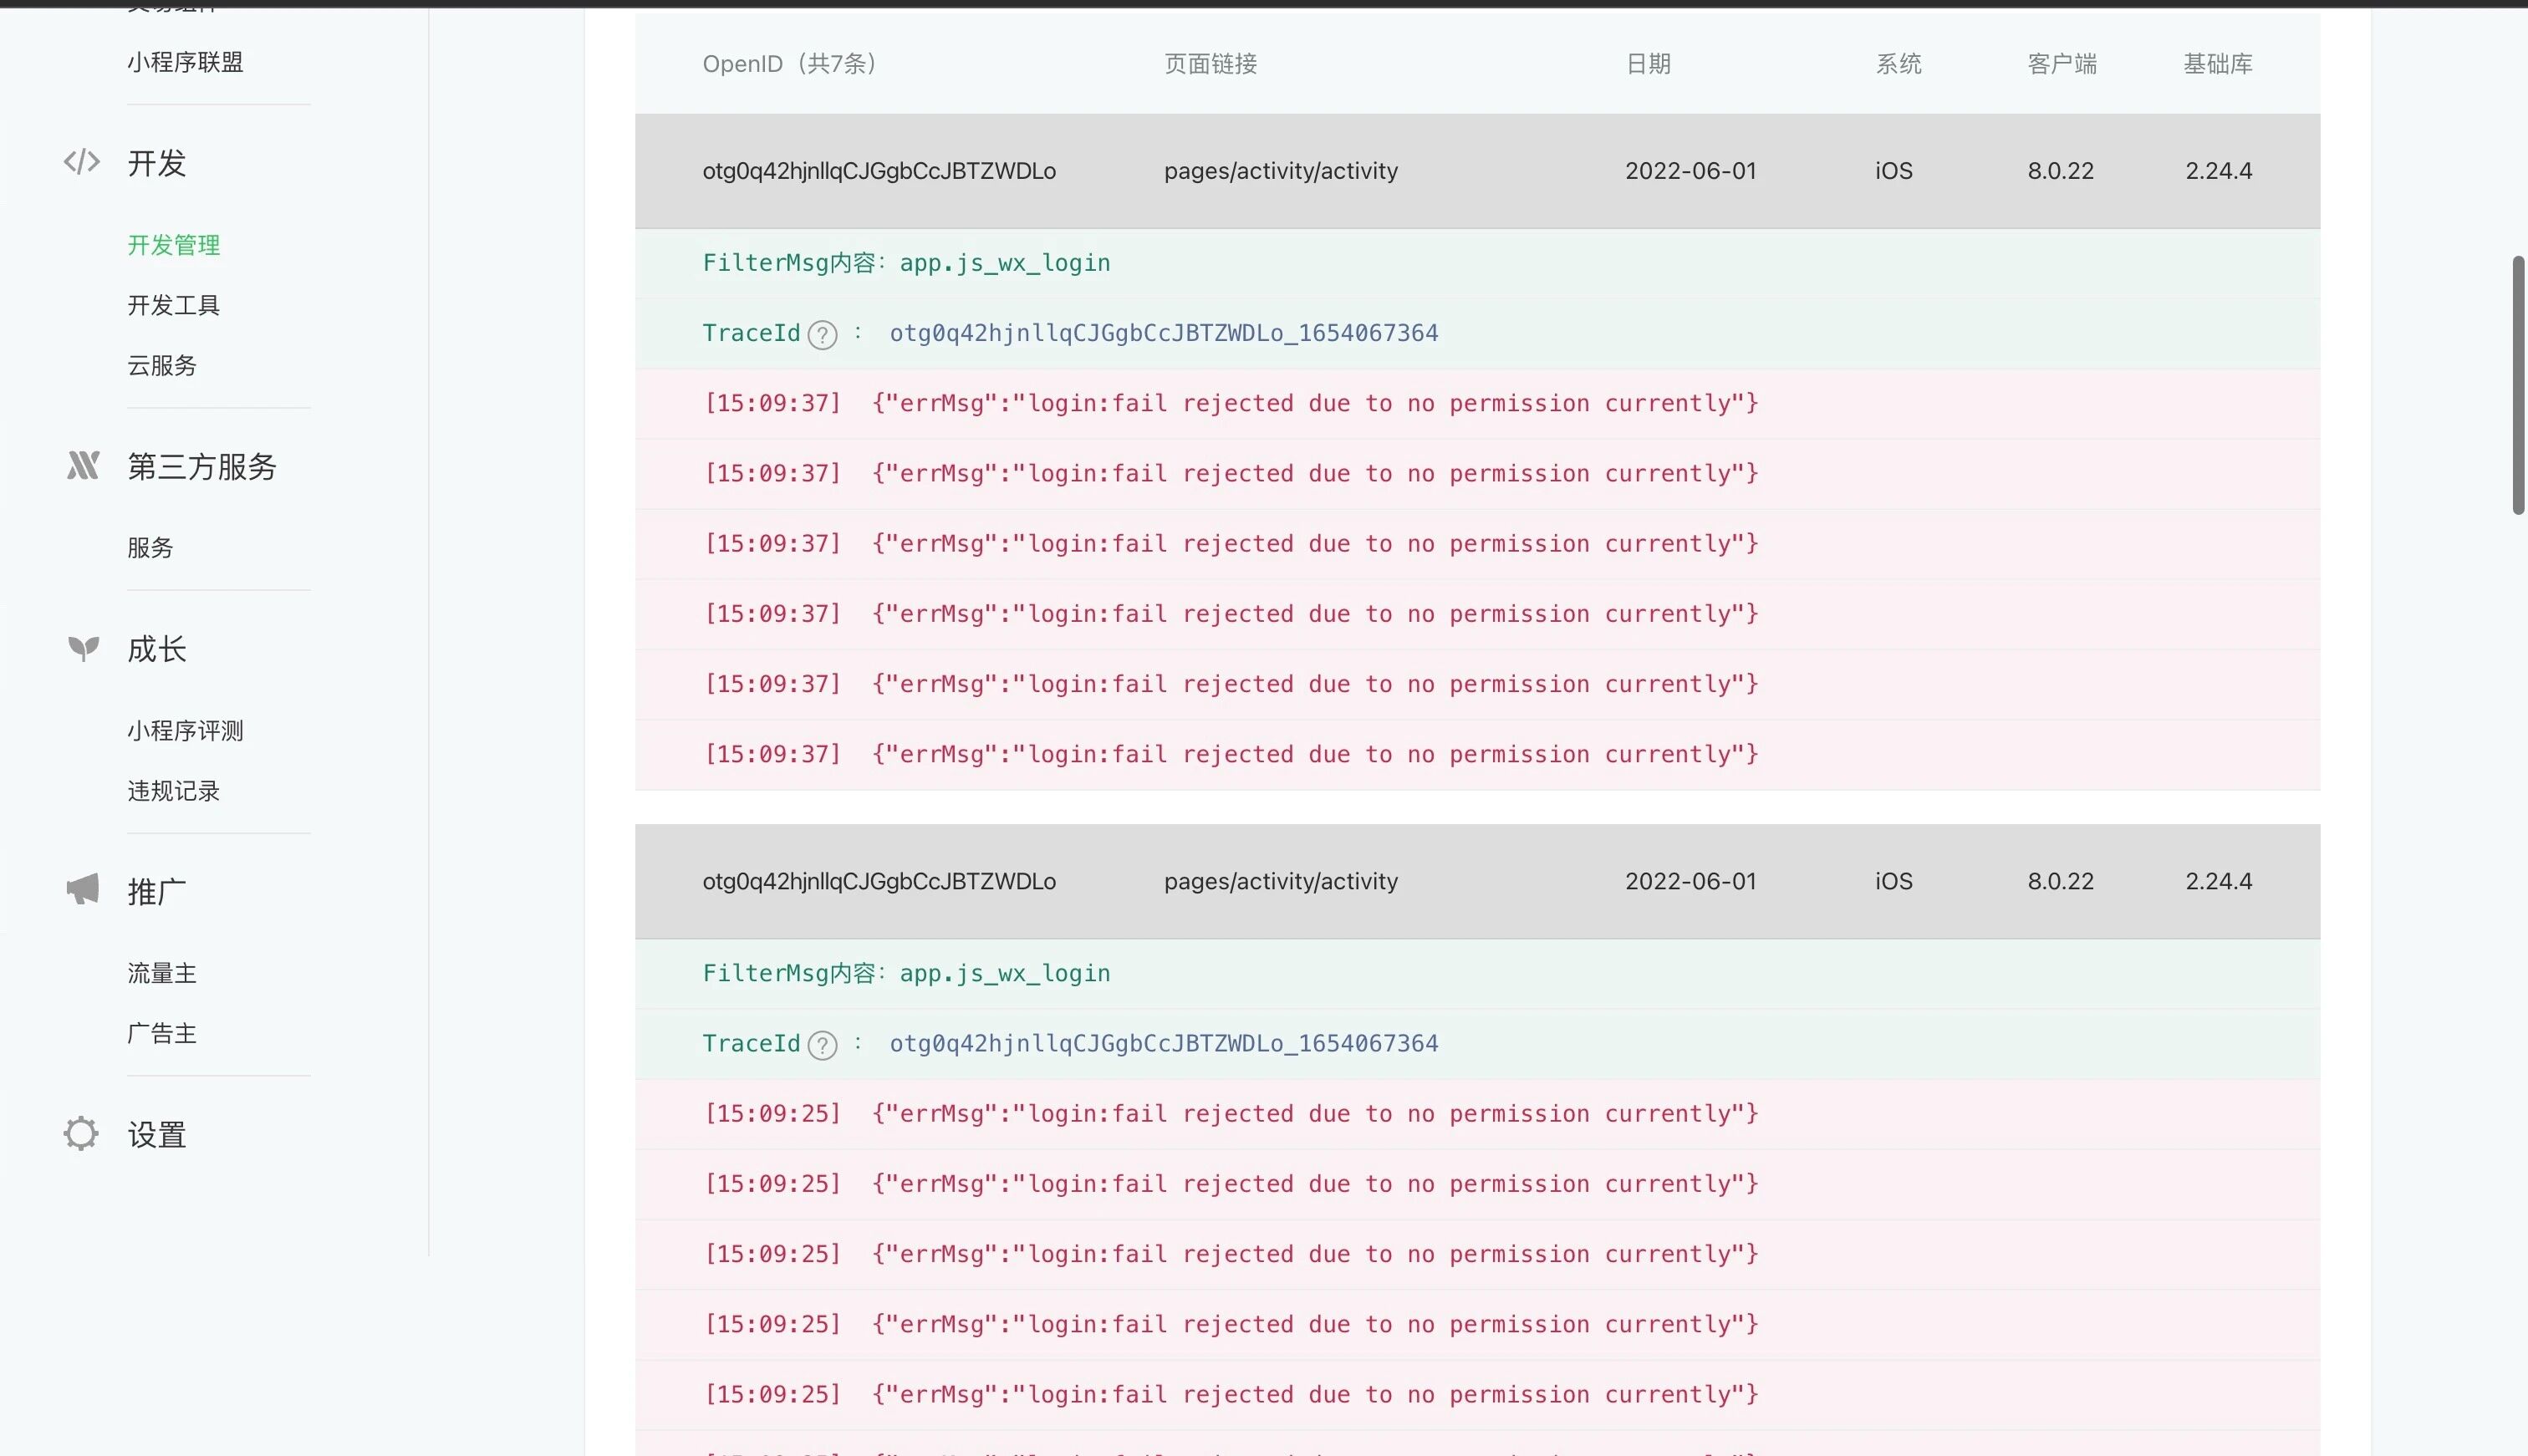Select 服务 under 第三方服务
The width and height of the screenshot is (2528, 1456).
[150, 547]
